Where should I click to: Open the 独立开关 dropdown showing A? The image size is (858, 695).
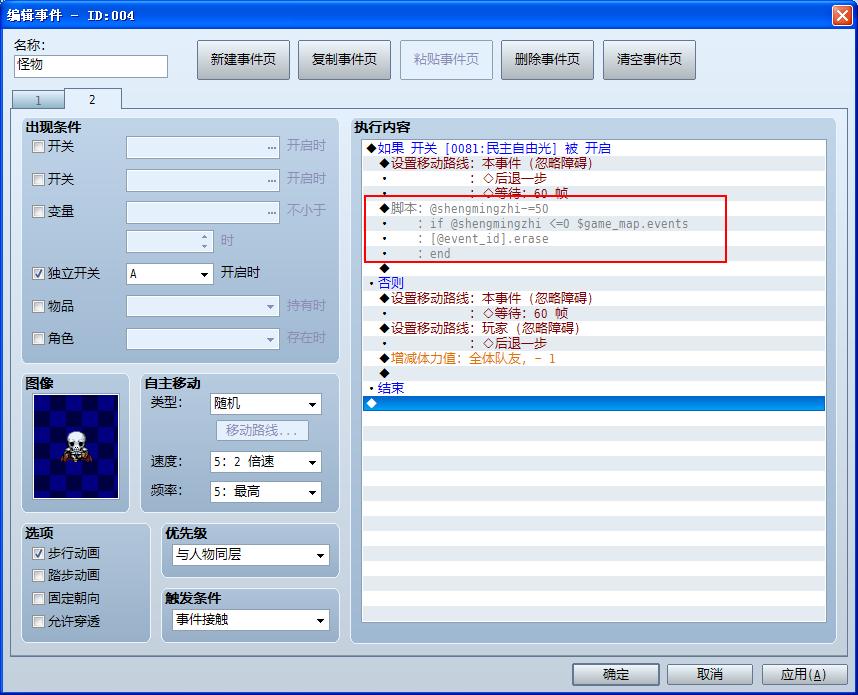pos(170,274)
